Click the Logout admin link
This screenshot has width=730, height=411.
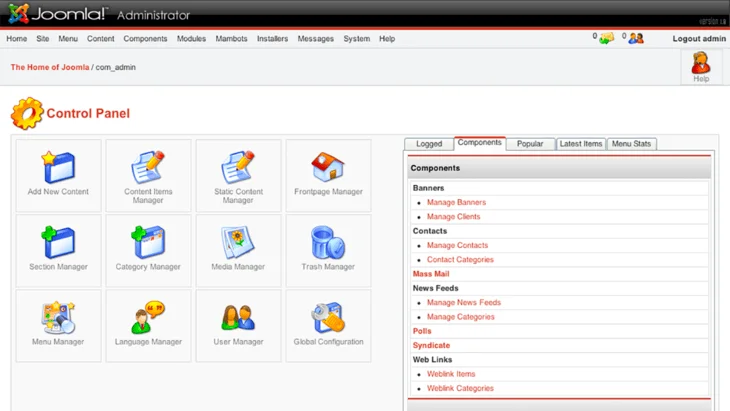[x=699, y=39]
